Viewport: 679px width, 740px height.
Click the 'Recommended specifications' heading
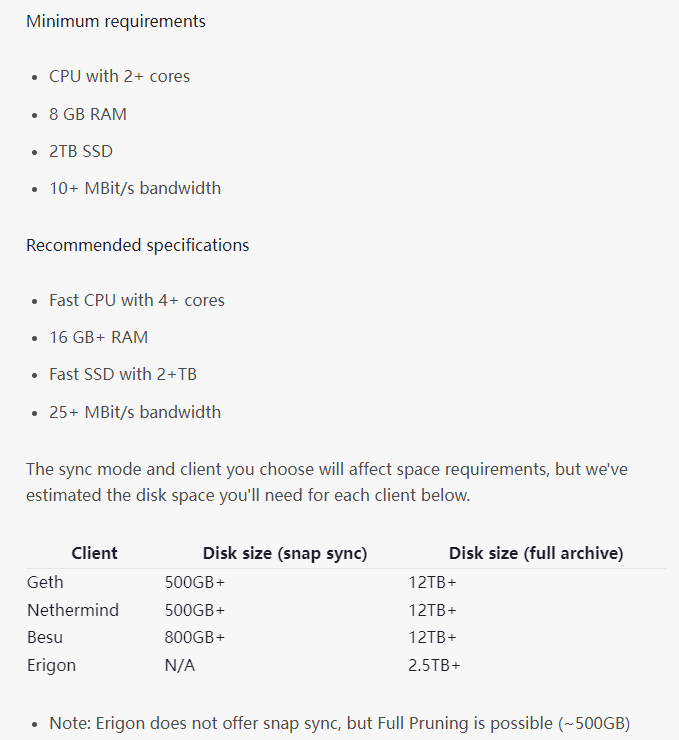tap(137, 245)
